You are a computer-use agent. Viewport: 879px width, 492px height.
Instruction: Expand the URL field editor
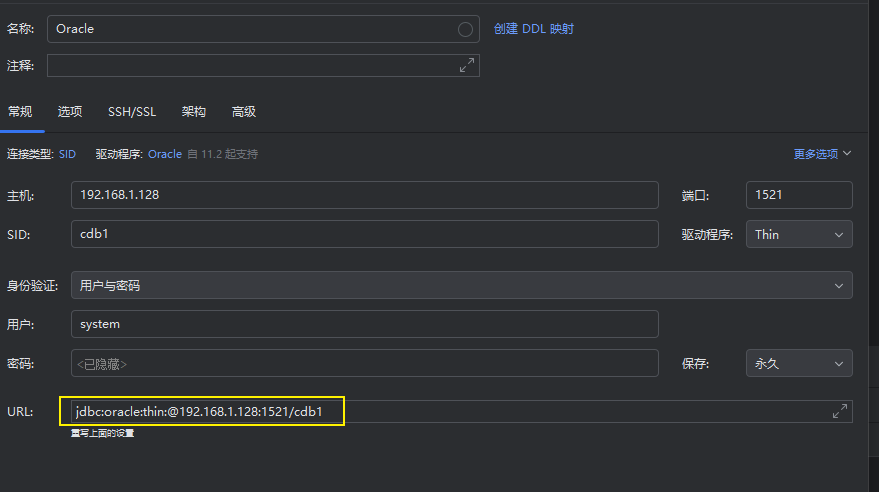[840, 411]
